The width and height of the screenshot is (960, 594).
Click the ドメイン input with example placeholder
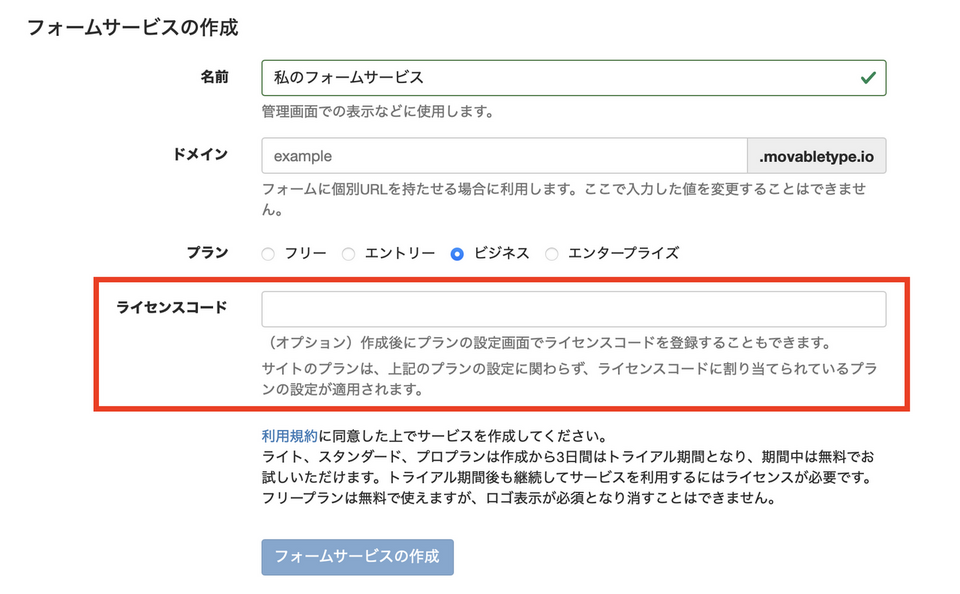click(x=504, y=156)
